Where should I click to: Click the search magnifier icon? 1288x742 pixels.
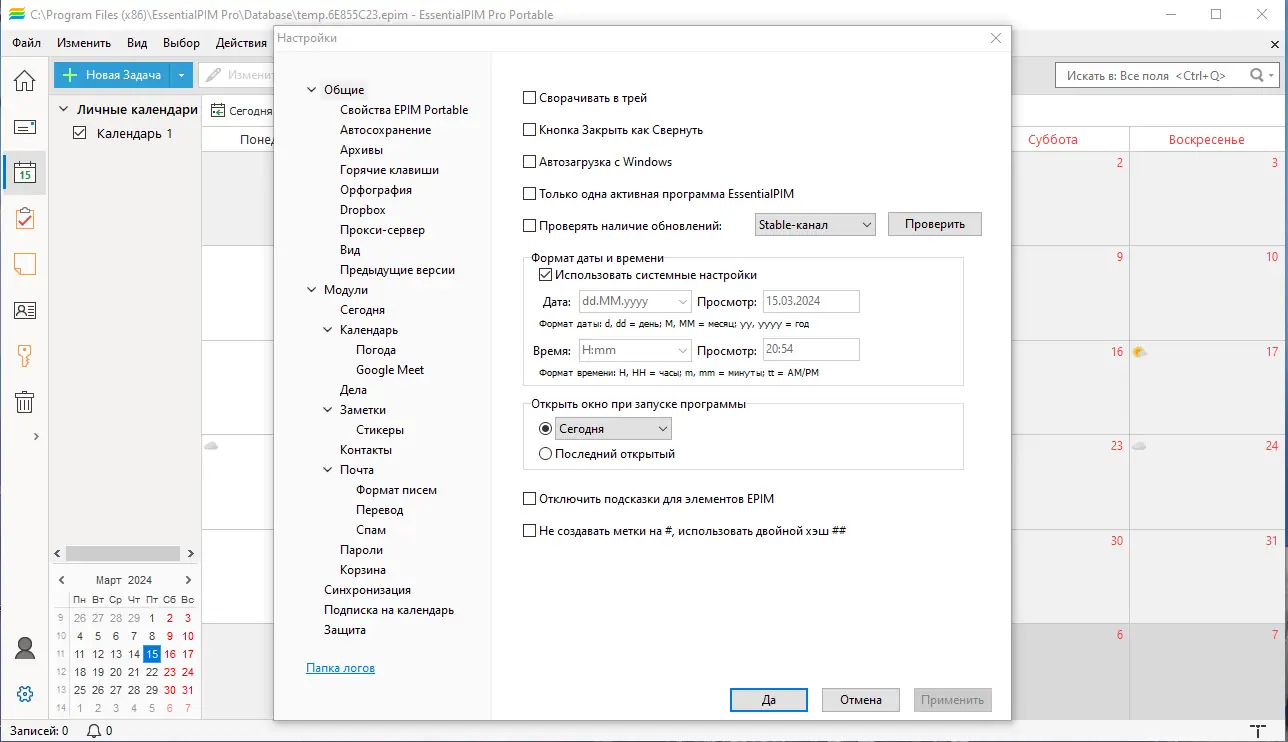(1257, 75)
